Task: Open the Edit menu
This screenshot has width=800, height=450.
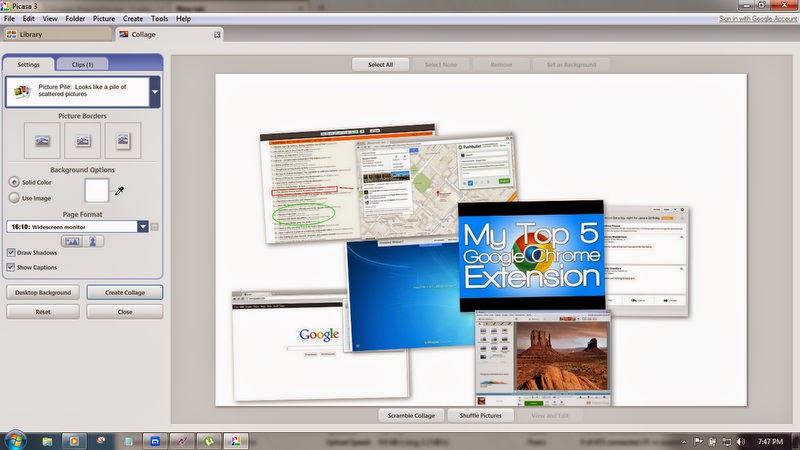Action: [x=29, y=19]
